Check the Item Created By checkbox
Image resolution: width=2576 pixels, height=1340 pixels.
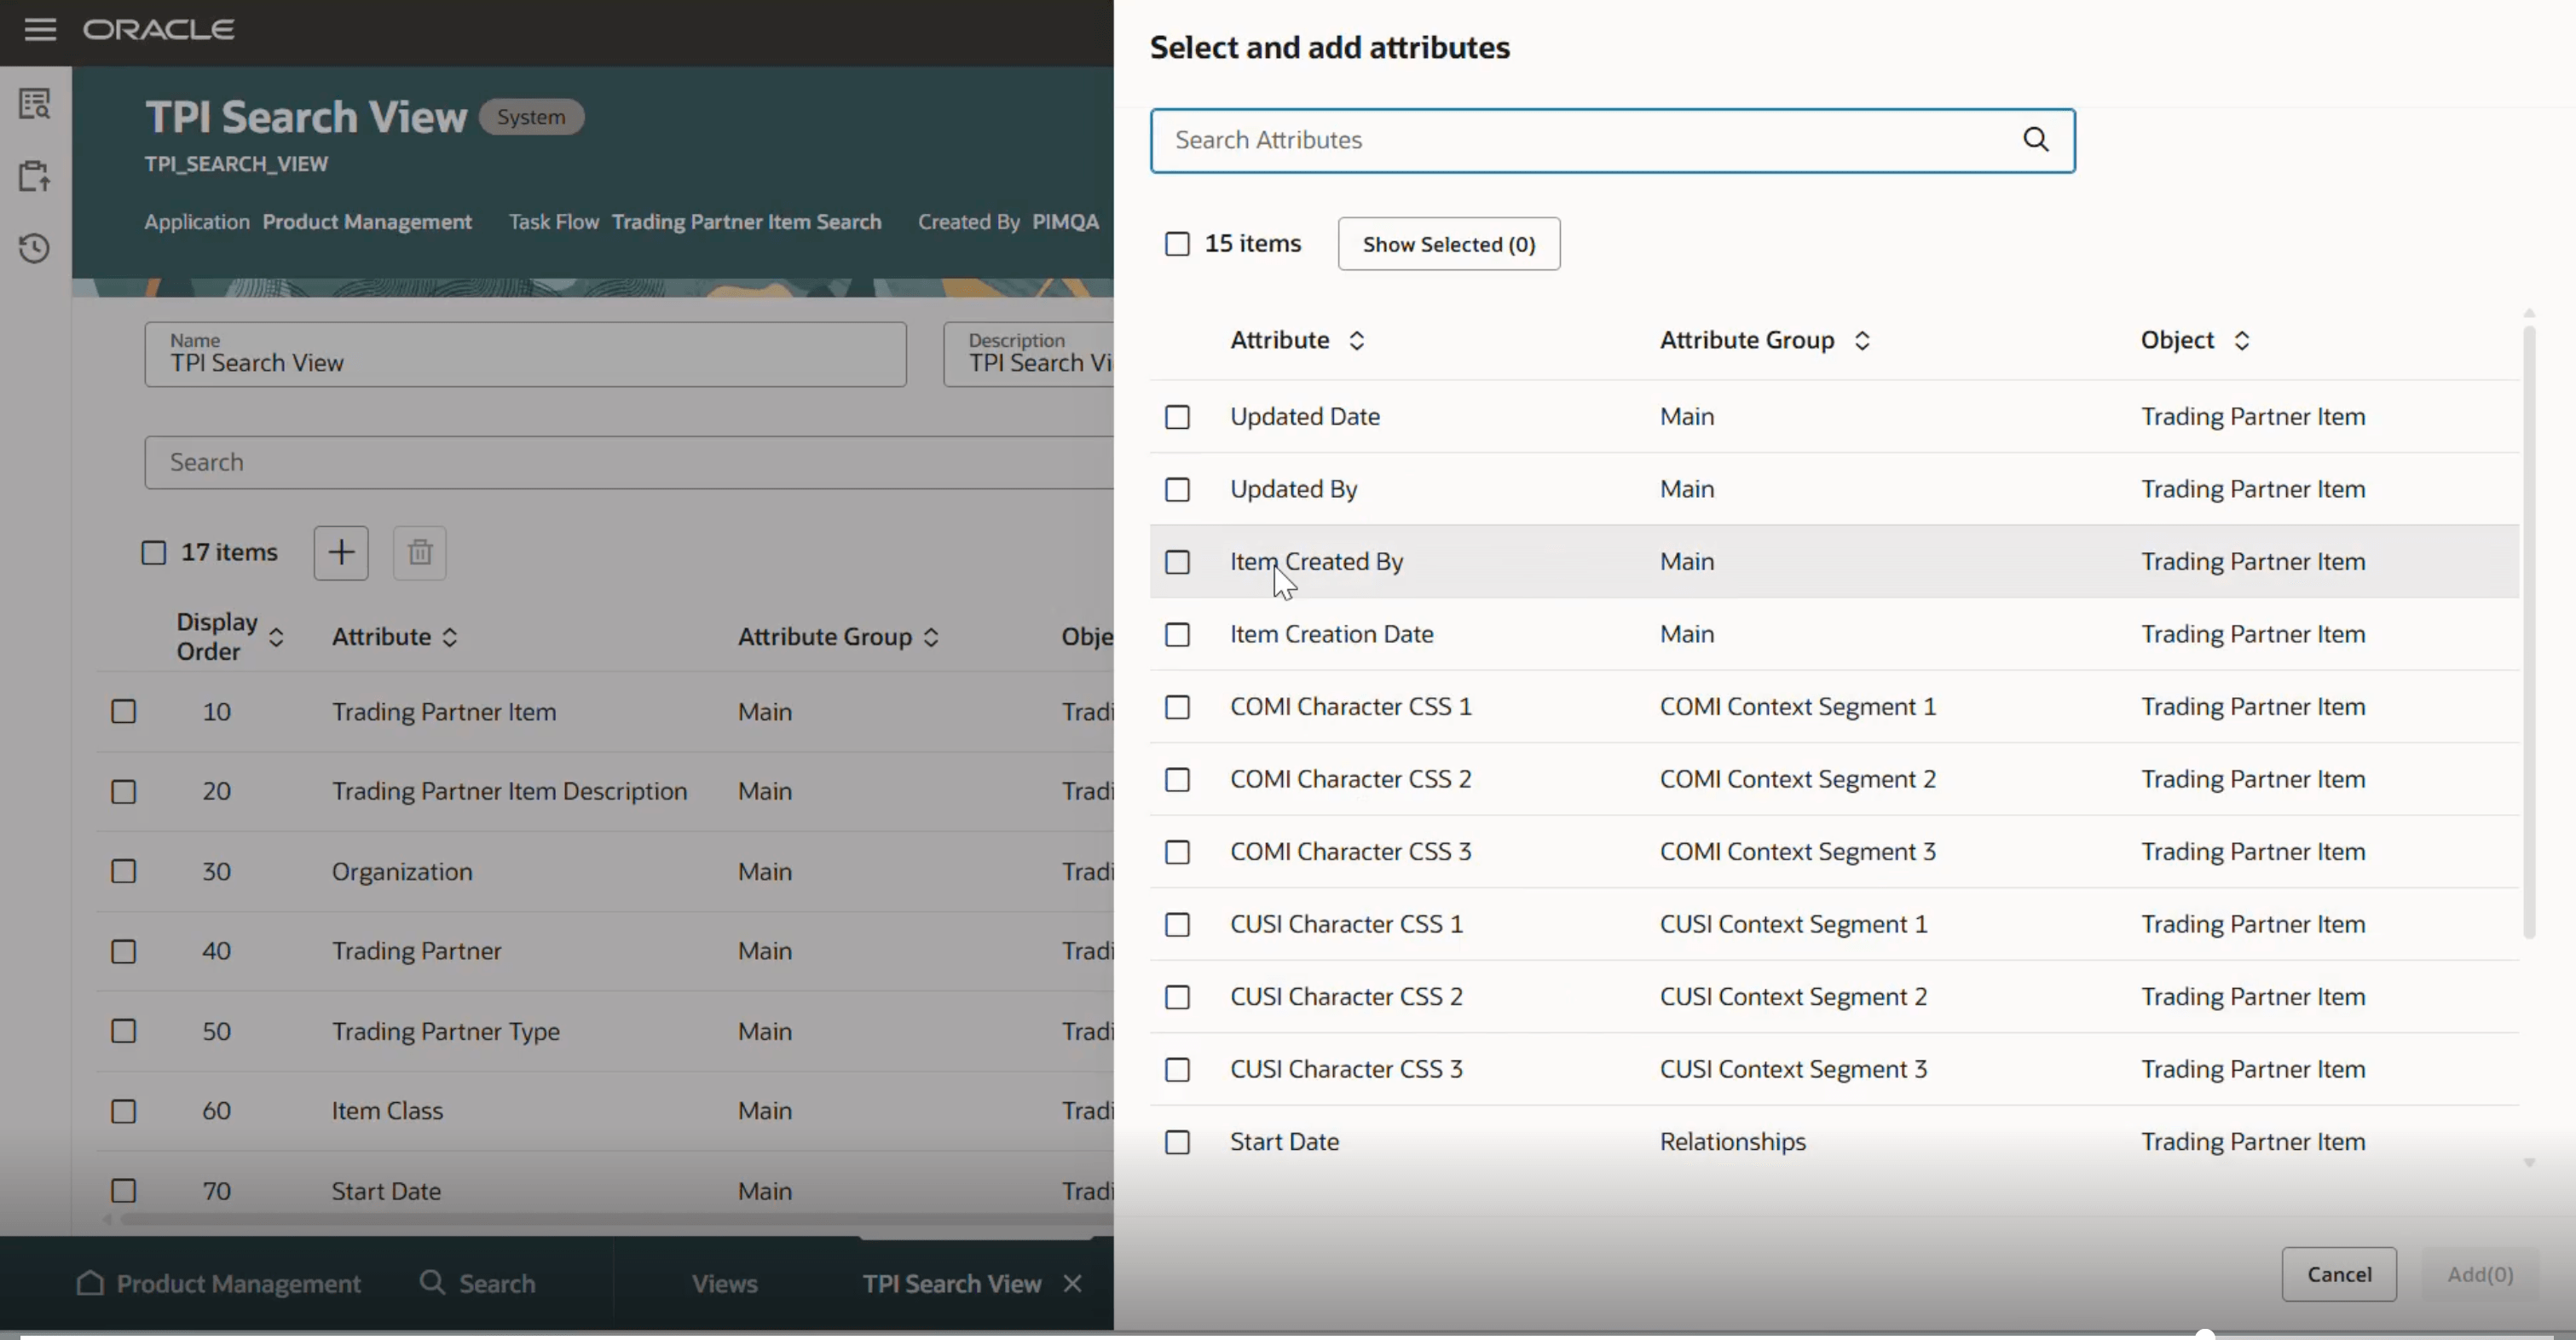point(1177,562)
